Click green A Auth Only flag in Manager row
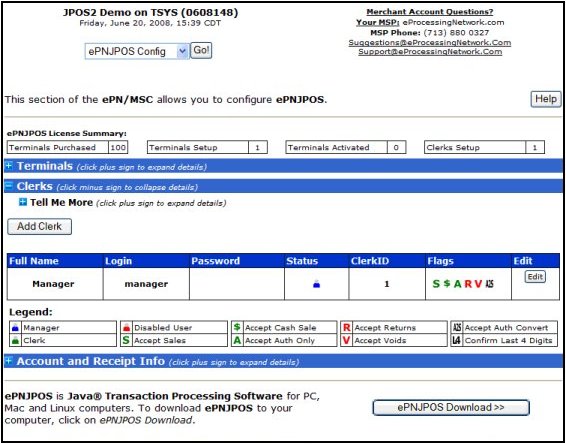 click(458, 284)
